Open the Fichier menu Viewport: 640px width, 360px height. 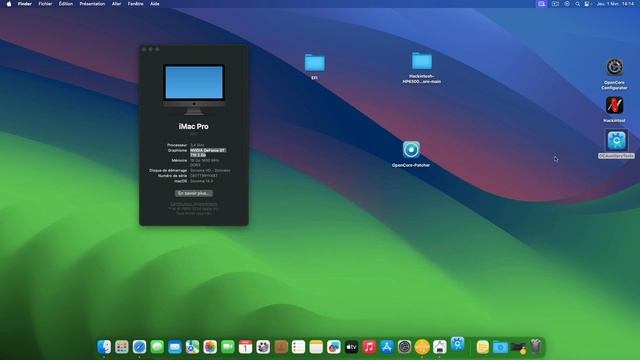coord(45,4)
